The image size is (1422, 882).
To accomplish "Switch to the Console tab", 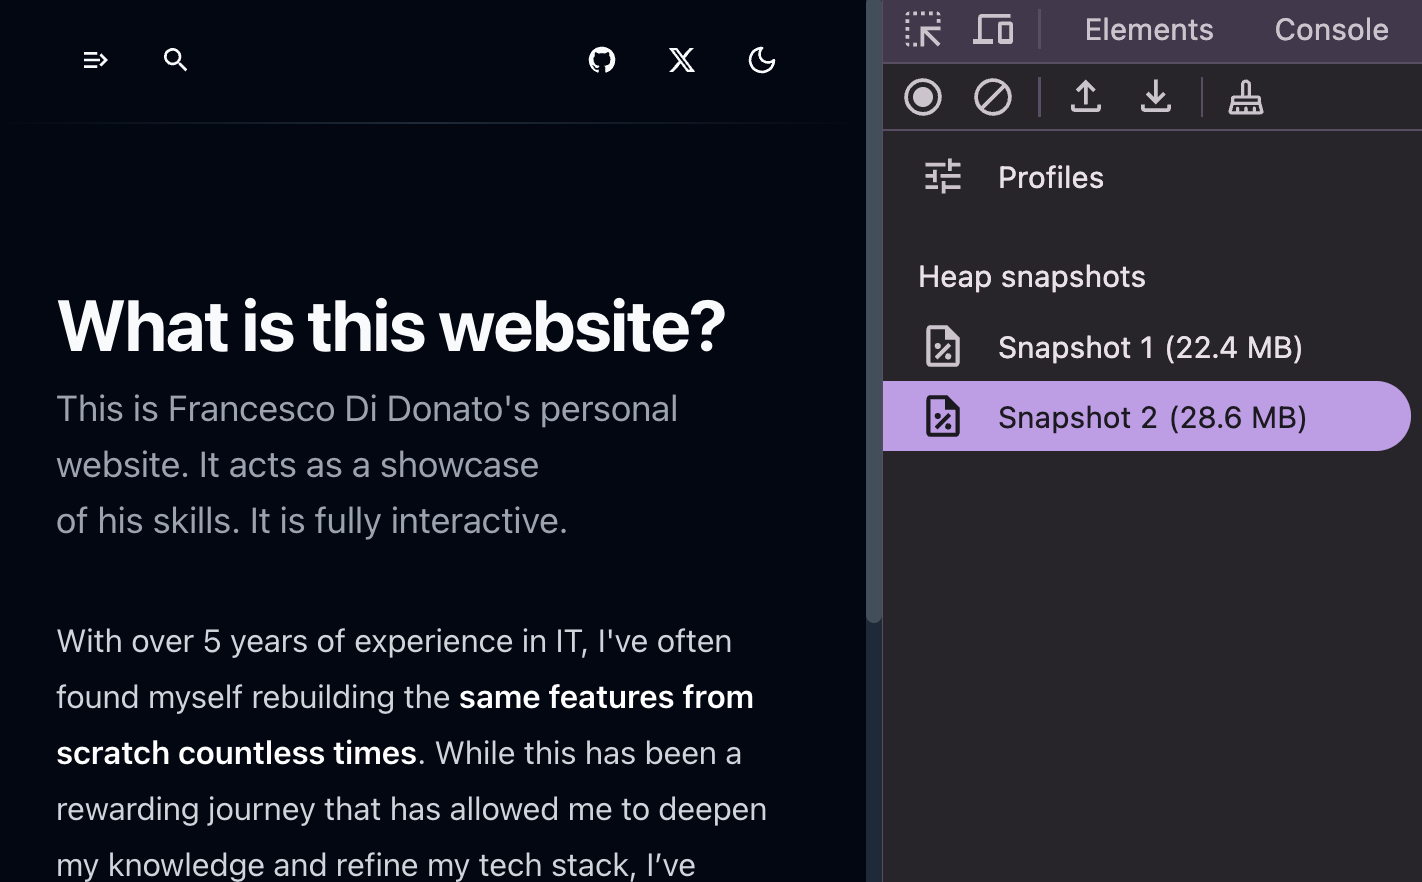I will pyautogui.click(x=1331, y=30).
